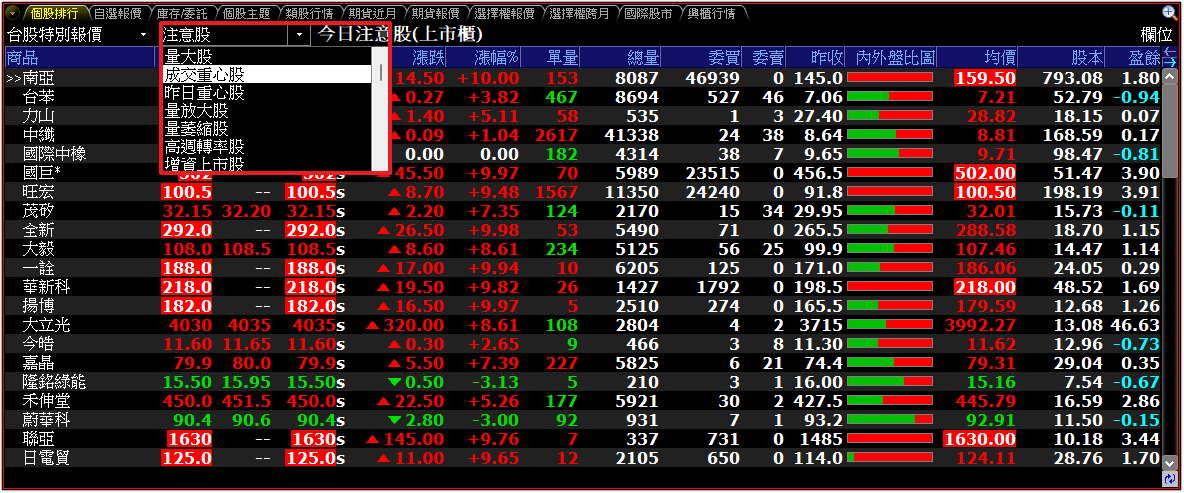Click the 欄位 column settings button
Screen dimensions: 1184x493
[x=1156, y=35]
